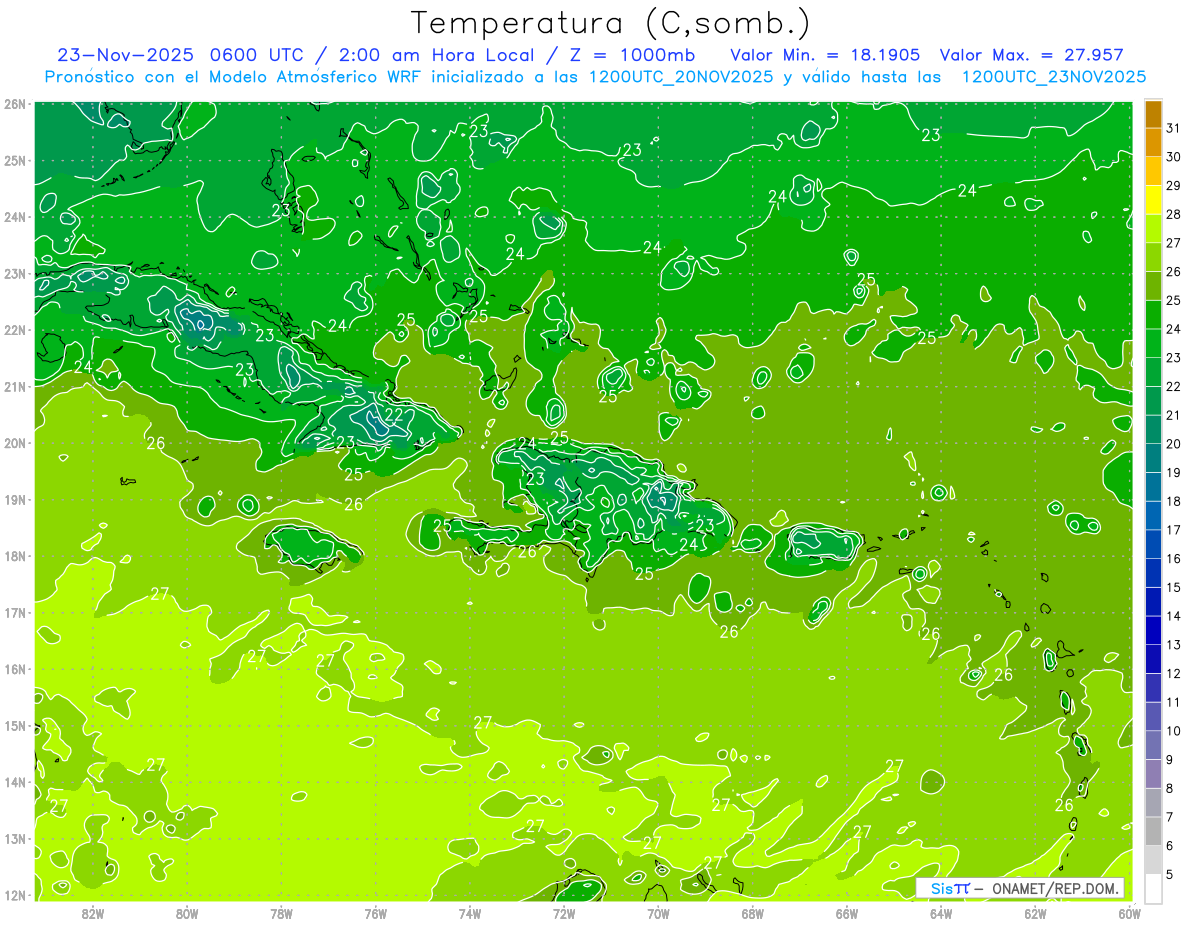Viewport: 1200px width, 927px height.
Task: Click the colorbar label "18"
Action: point(1173,501)
